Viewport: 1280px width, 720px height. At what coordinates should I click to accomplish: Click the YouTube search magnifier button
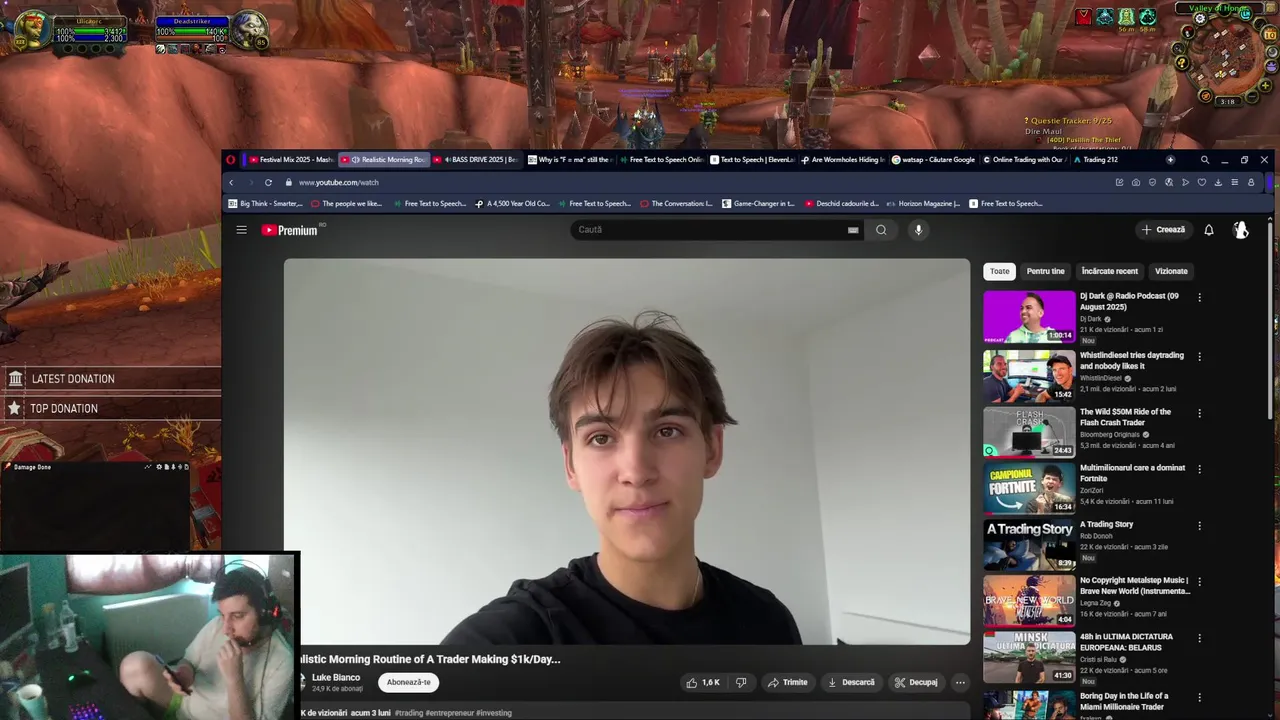point(881,230)
